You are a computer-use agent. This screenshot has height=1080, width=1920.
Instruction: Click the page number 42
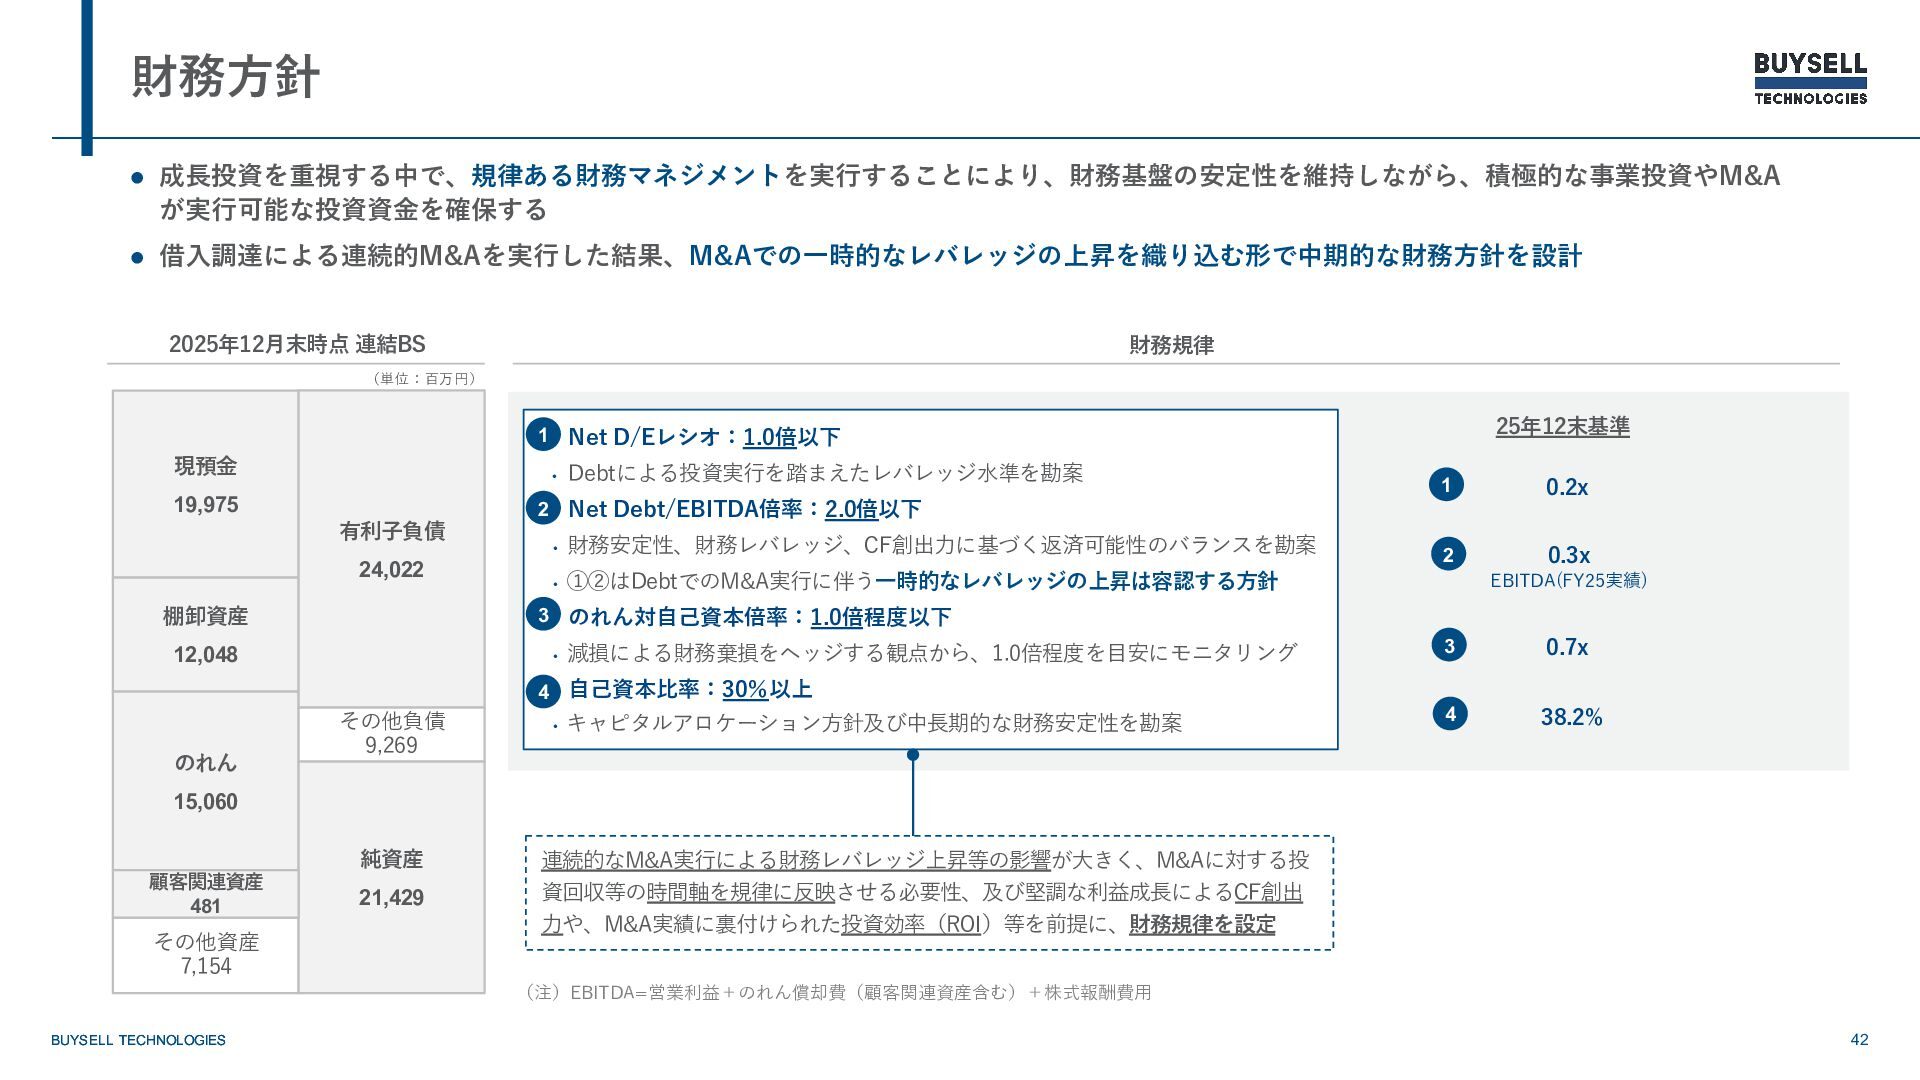[x=1859, y=1040]
